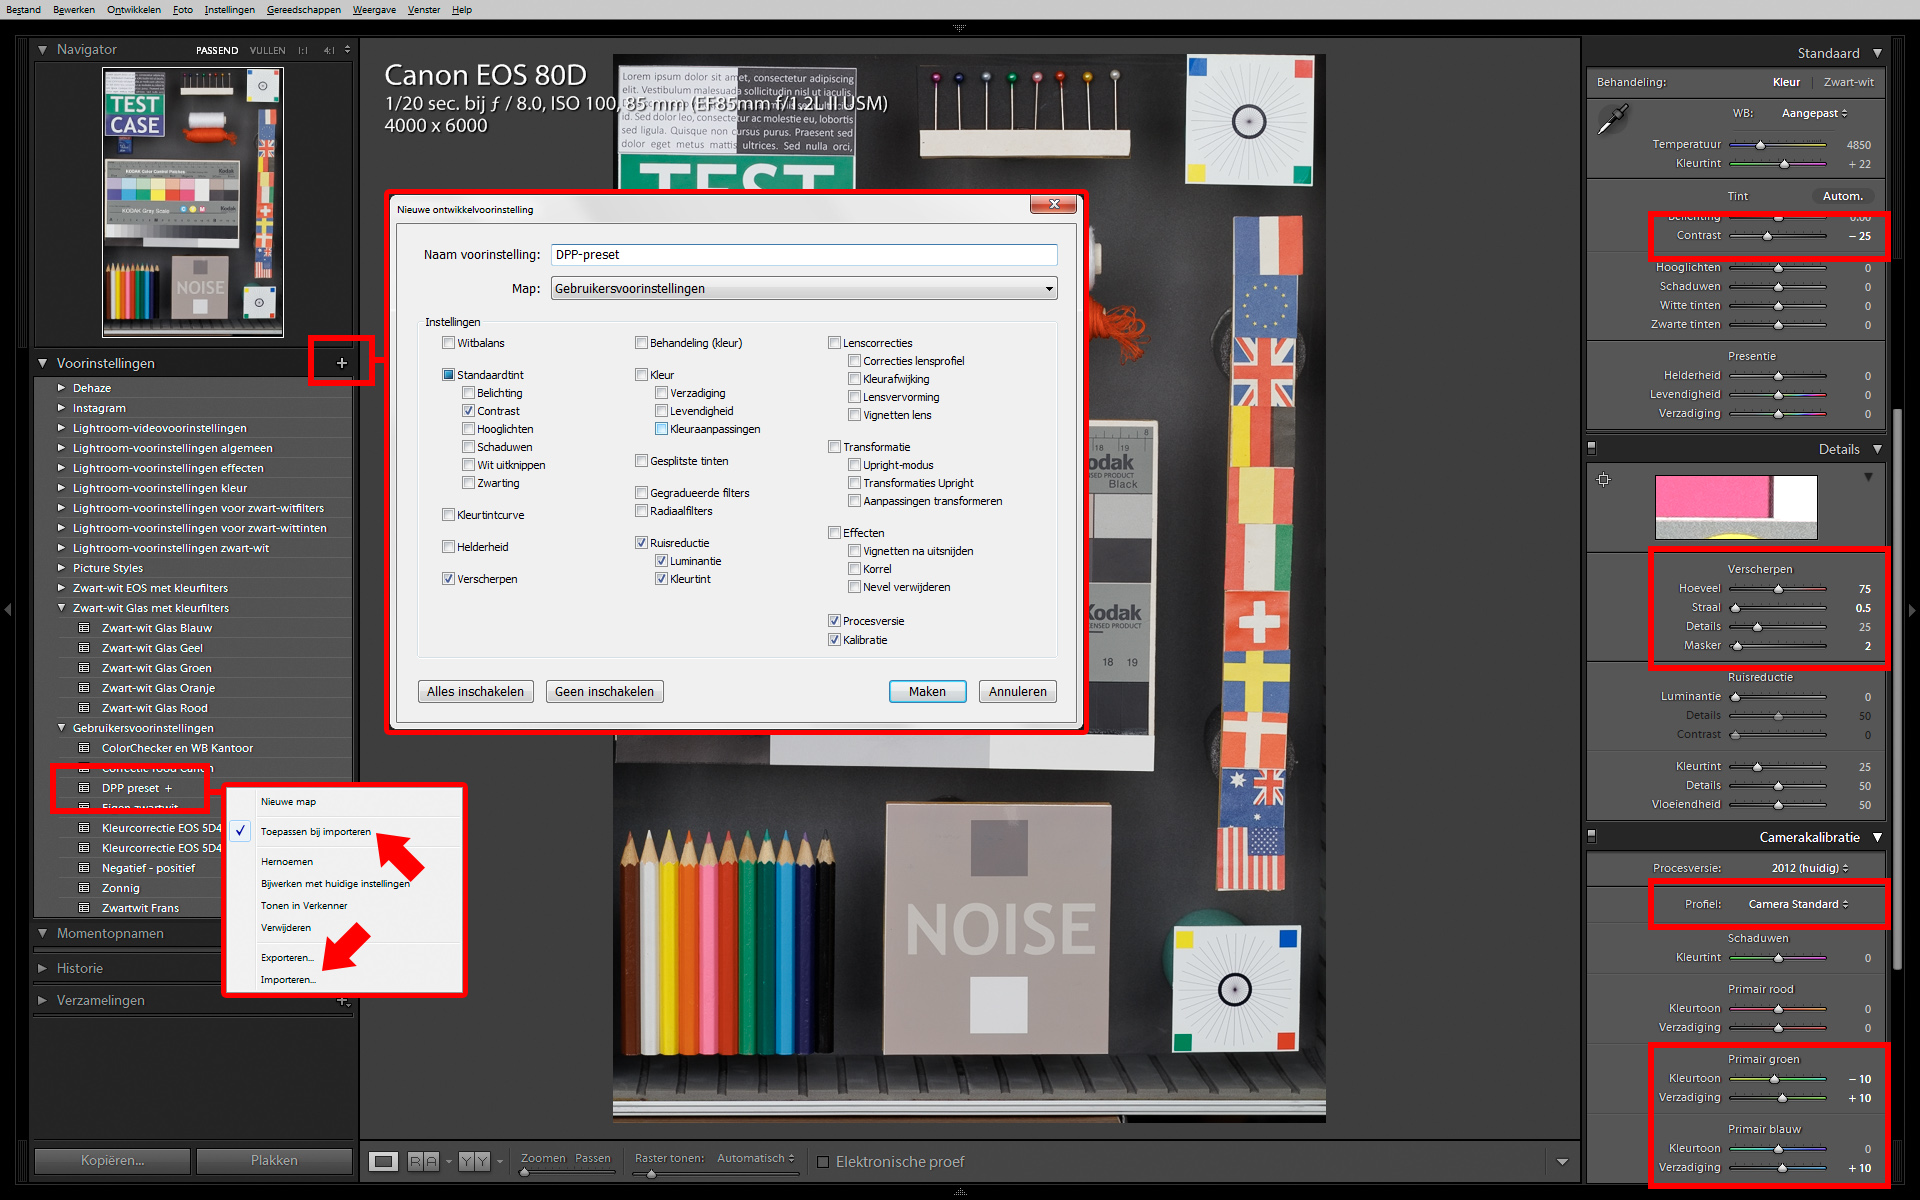Open the Map dropdown for preset folder

(x=804, y=289)
